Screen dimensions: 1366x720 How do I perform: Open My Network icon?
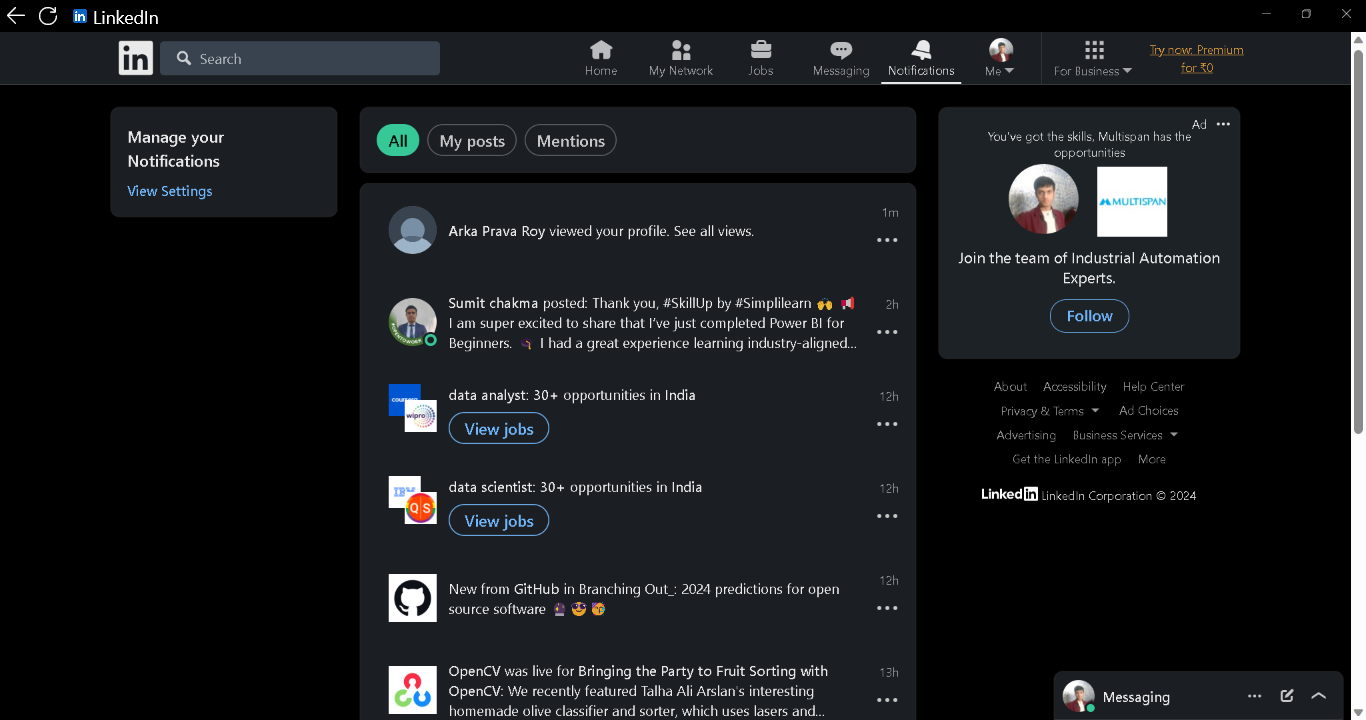(x=681, y=50)
